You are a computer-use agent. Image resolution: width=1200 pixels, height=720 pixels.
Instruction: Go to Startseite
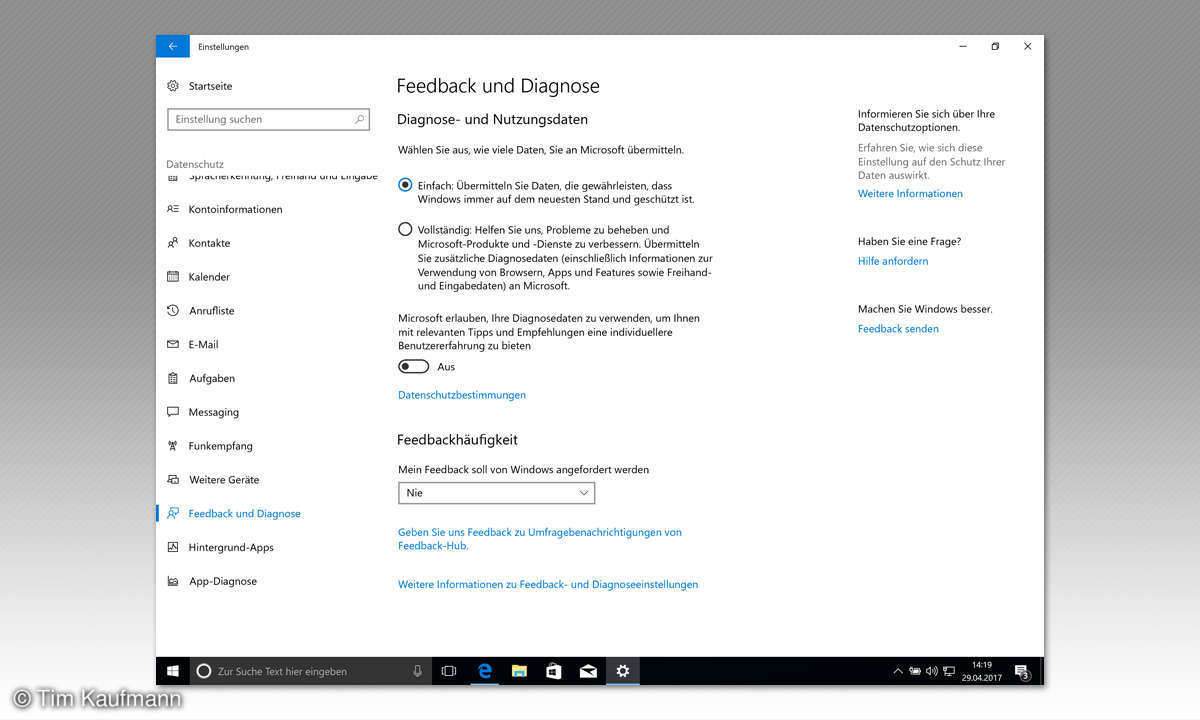pyautogui.click(x=210, y=86)
